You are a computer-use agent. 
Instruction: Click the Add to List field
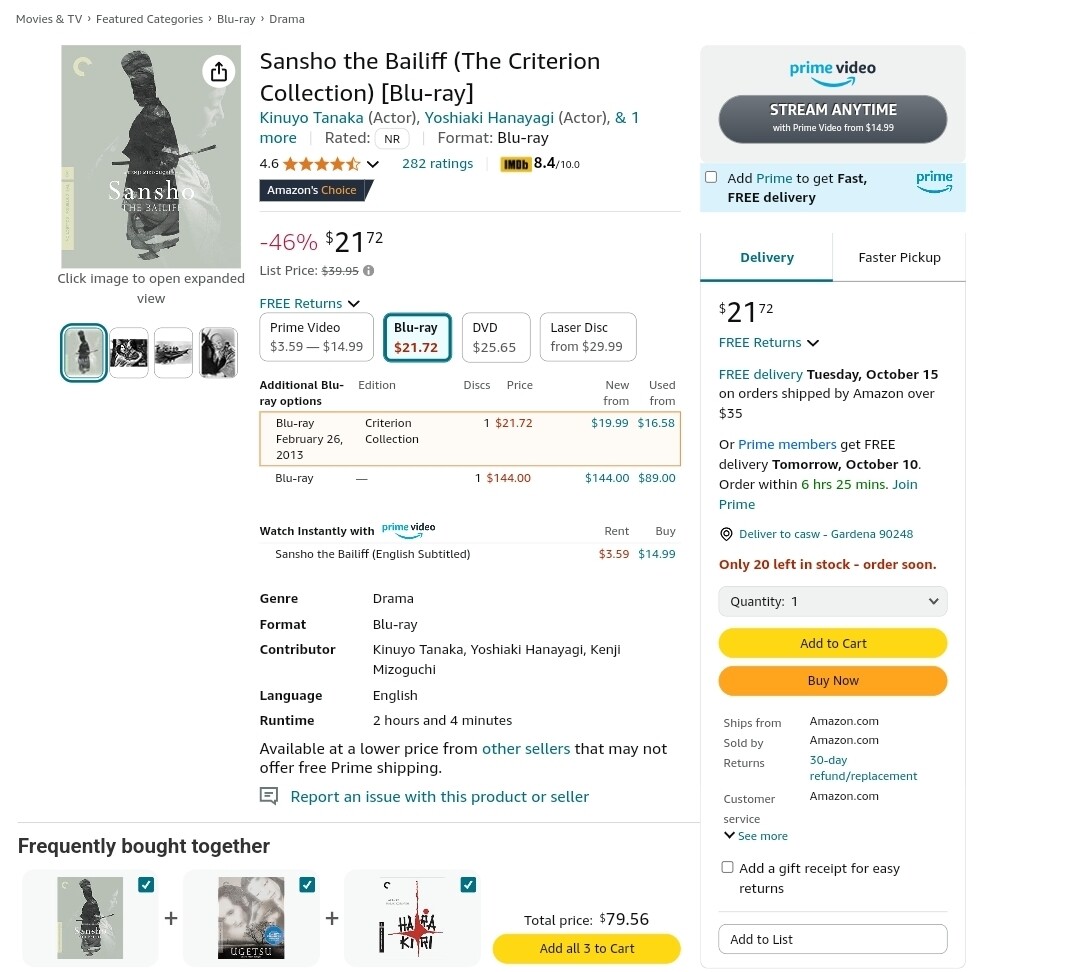pyautogui.click(x=832, y=939)
